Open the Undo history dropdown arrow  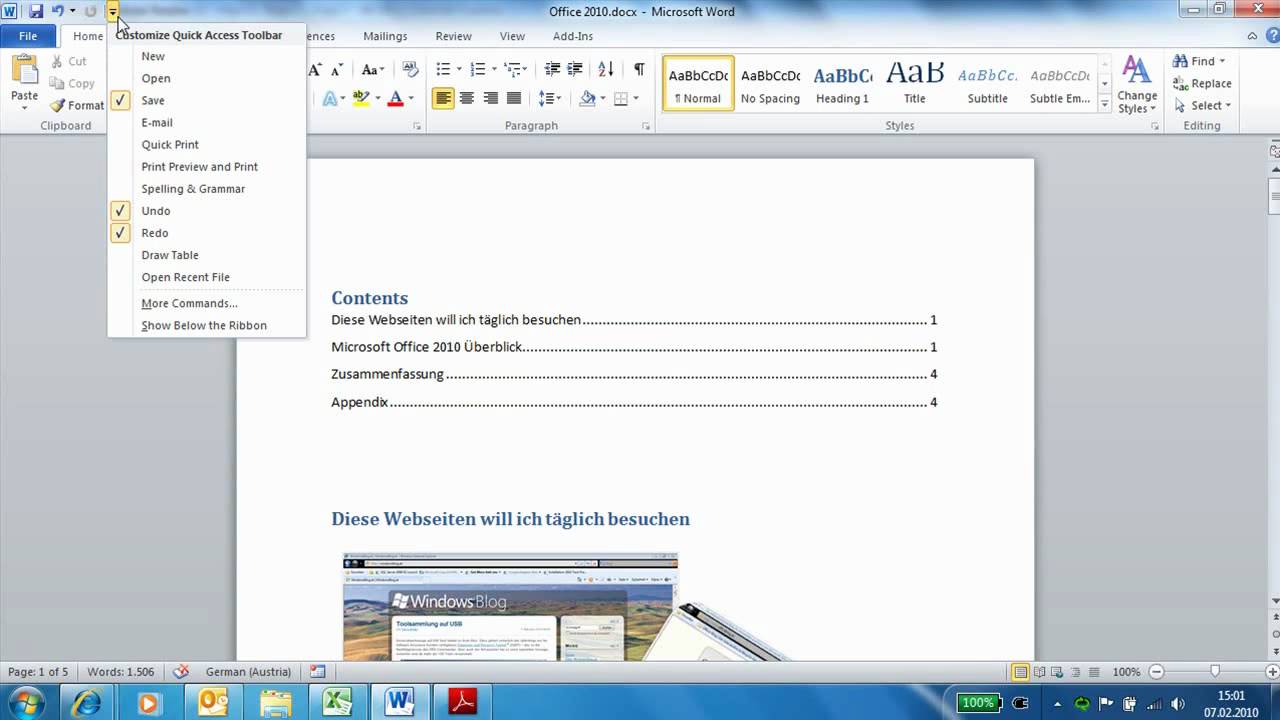[x=72, y=11]
